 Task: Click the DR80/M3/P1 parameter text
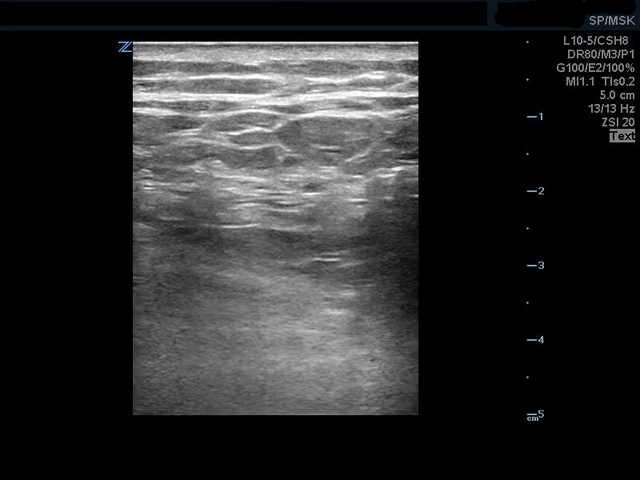pos(601,54)
